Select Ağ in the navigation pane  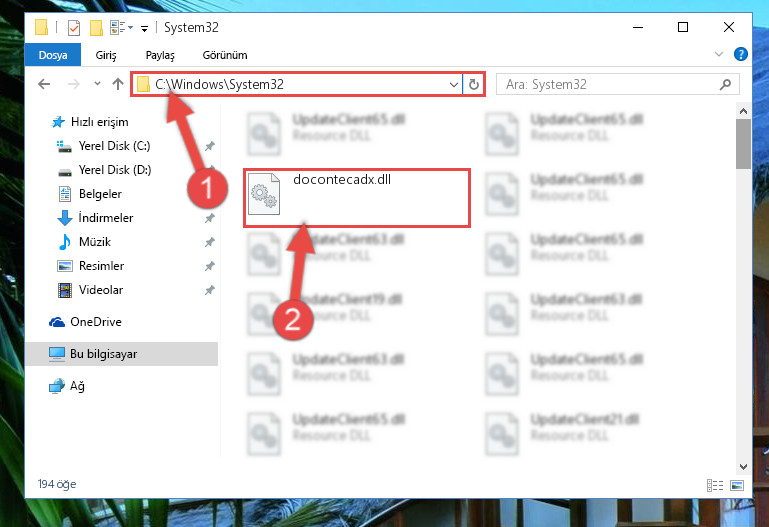[67, 386]
